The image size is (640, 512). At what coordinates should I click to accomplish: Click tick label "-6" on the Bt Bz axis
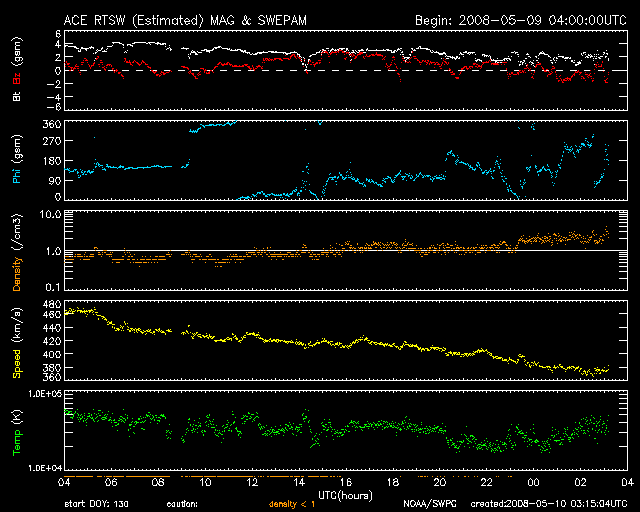53,107
